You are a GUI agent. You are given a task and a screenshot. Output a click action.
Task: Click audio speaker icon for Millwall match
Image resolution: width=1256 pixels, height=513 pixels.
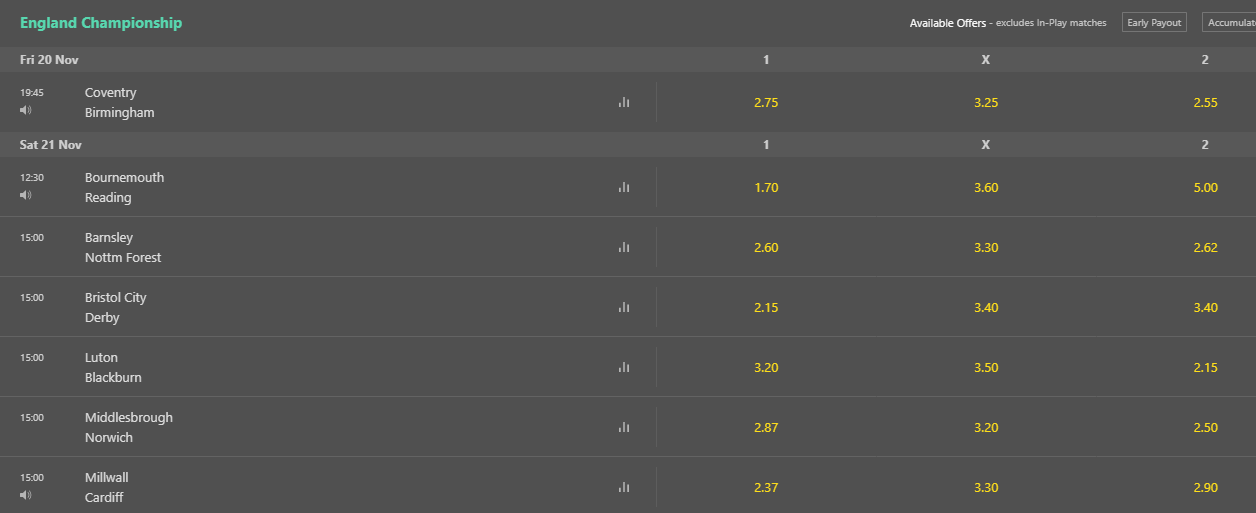coord(26,495)
